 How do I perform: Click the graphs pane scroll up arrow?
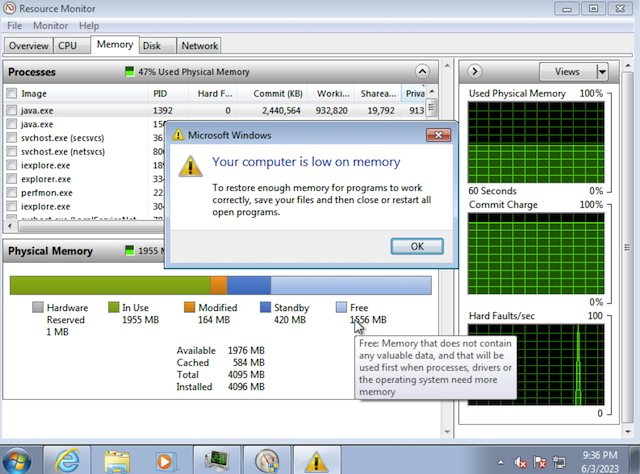pos(628,65)
